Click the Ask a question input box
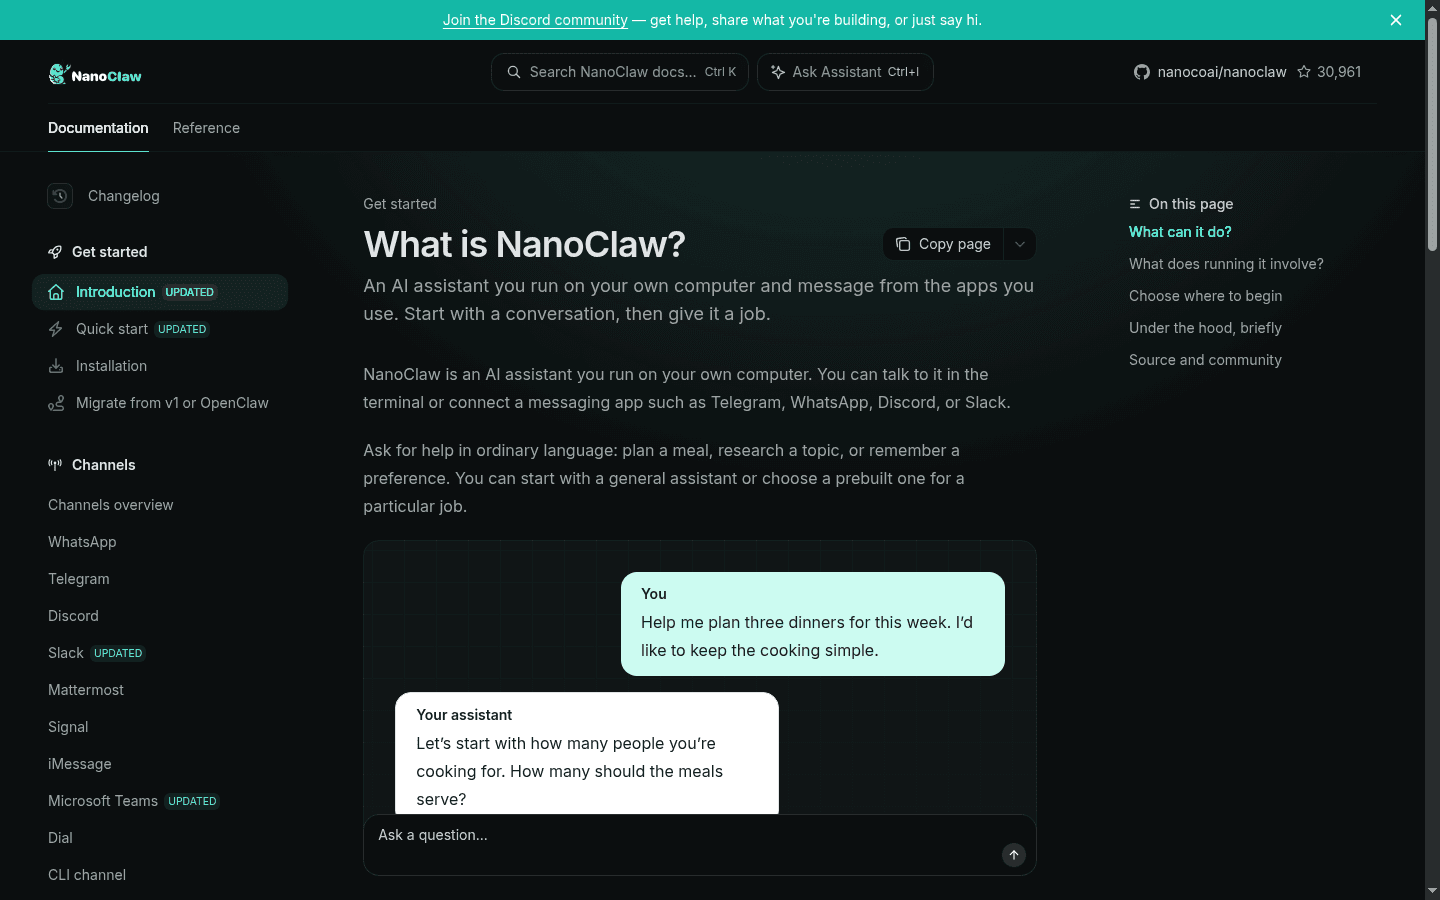The width and height of the screenshot is (1440, 900). click(700, 845)
